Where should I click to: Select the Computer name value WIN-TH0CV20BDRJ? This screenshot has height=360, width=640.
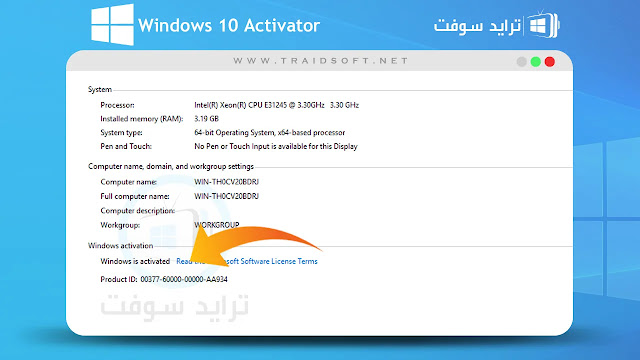[226, 182]
